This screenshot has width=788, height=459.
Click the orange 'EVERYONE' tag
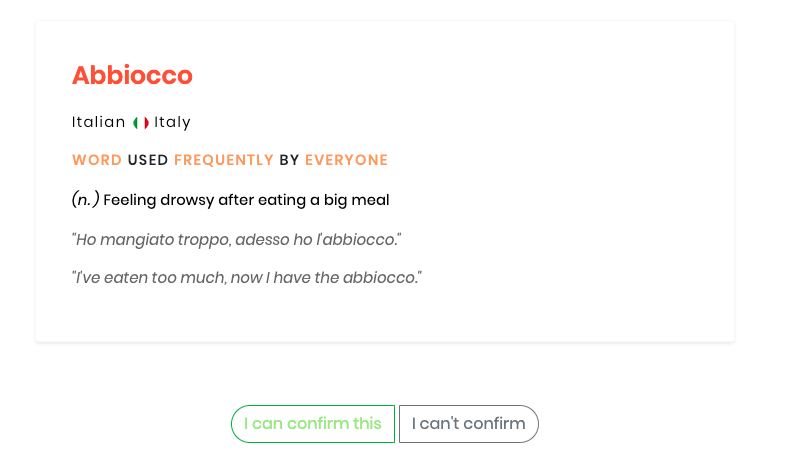(x=346, y=160)
